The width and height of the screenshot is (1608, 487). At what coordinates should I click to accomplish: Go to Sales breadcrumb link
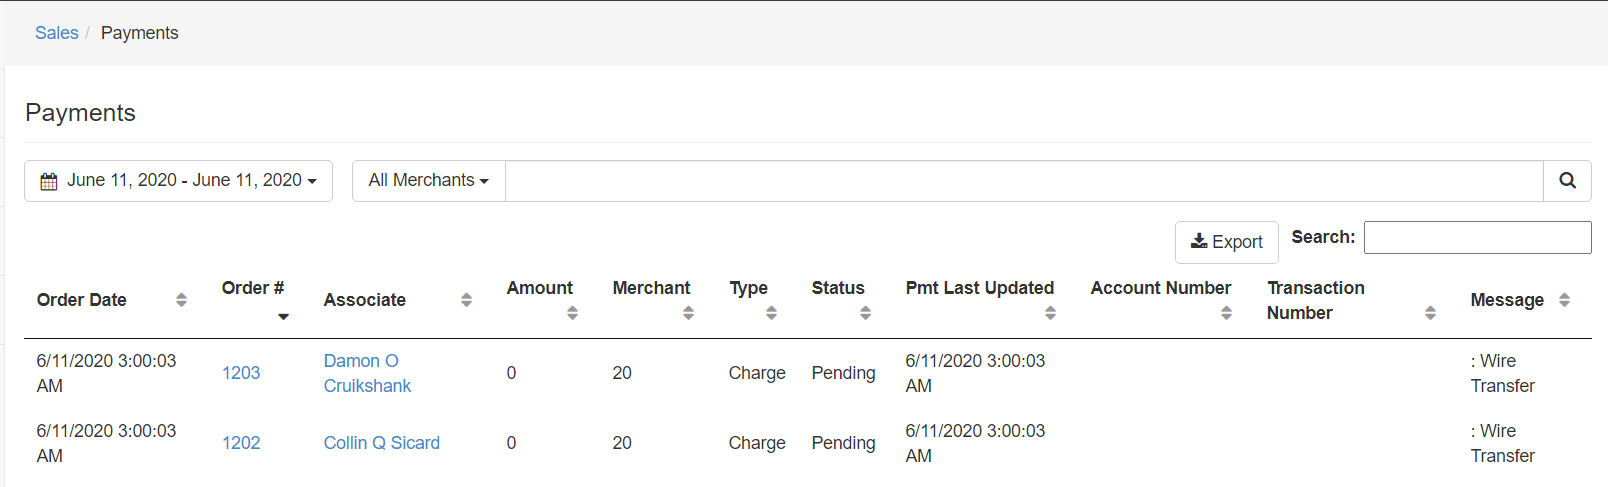coord(56,33)
